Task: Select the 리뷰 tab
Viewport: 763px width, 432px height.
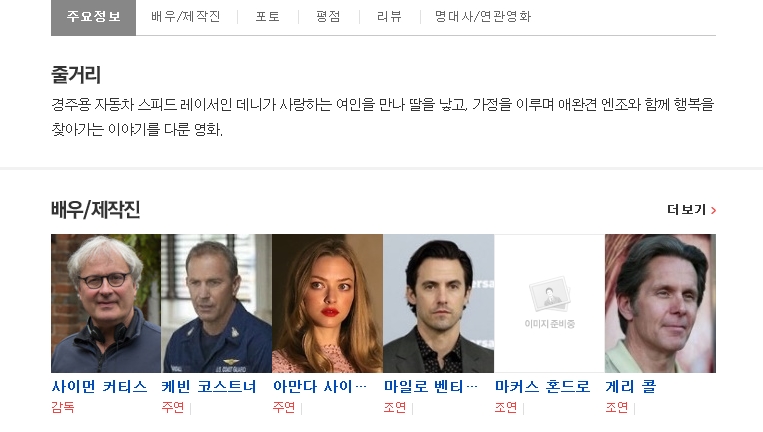Action: click(389, 17)
